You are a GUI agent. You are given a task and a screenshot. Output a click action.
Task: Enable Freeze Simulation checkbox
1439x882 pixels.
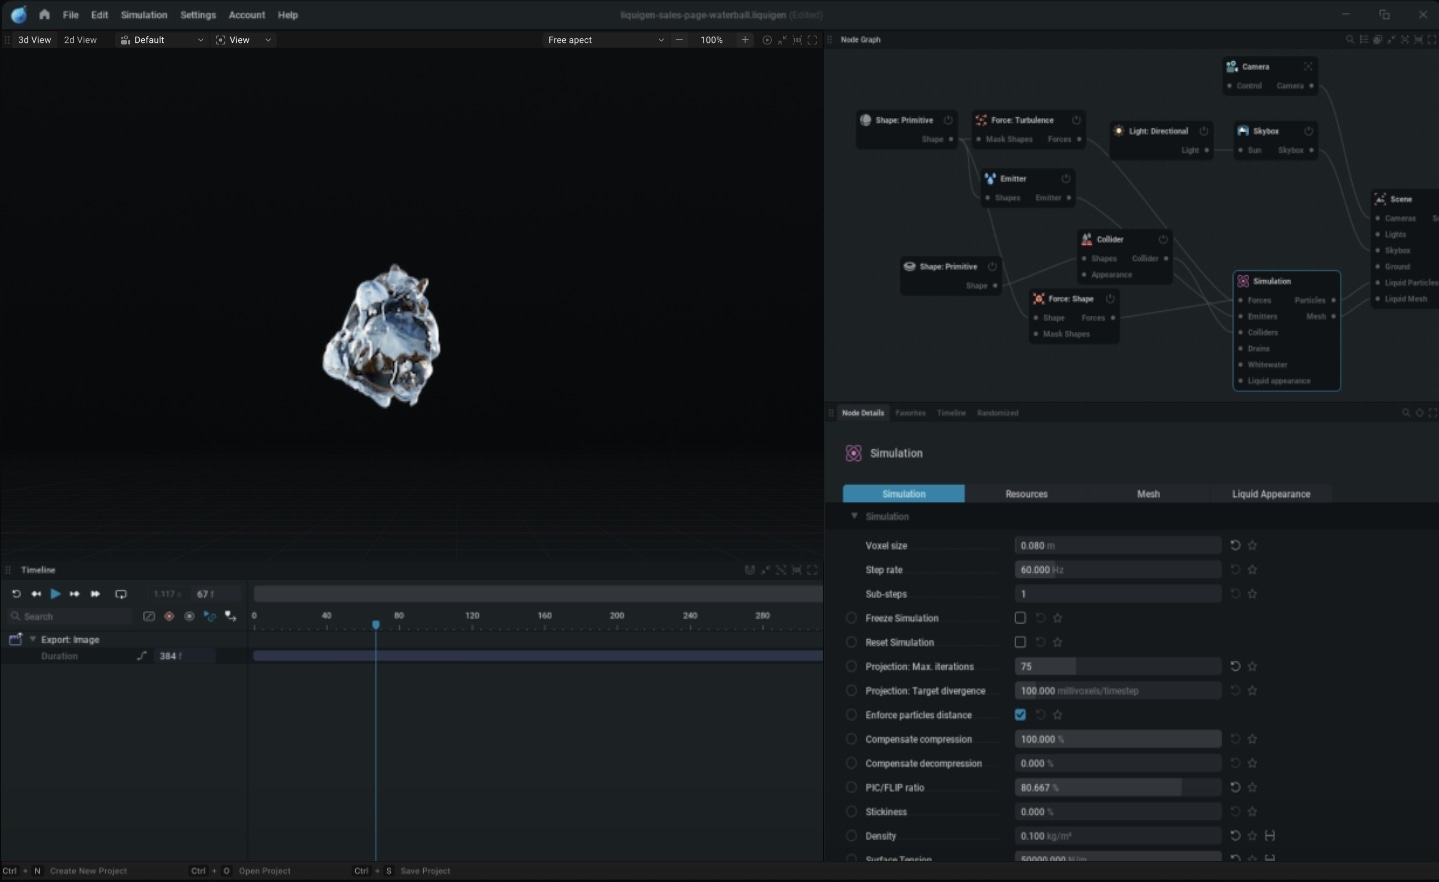[1020, 618]
